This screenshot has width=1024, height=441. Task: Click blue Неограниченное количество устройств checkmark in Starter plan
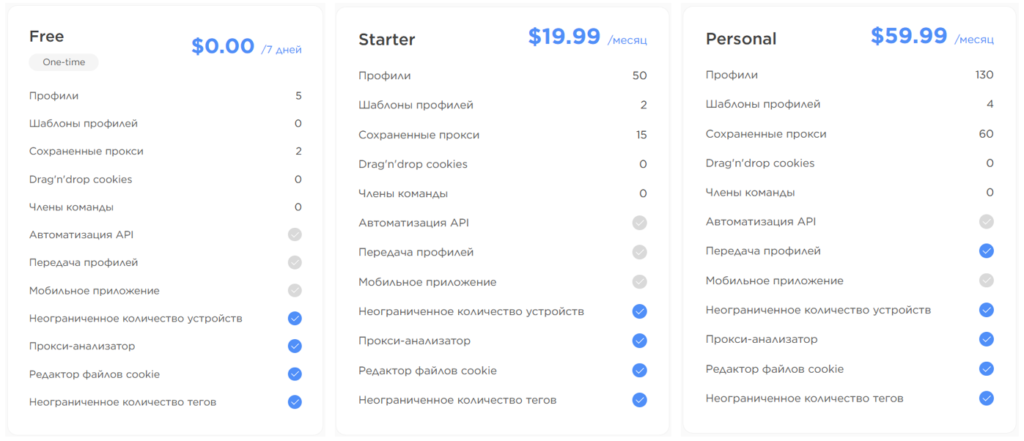coord(639,311)
